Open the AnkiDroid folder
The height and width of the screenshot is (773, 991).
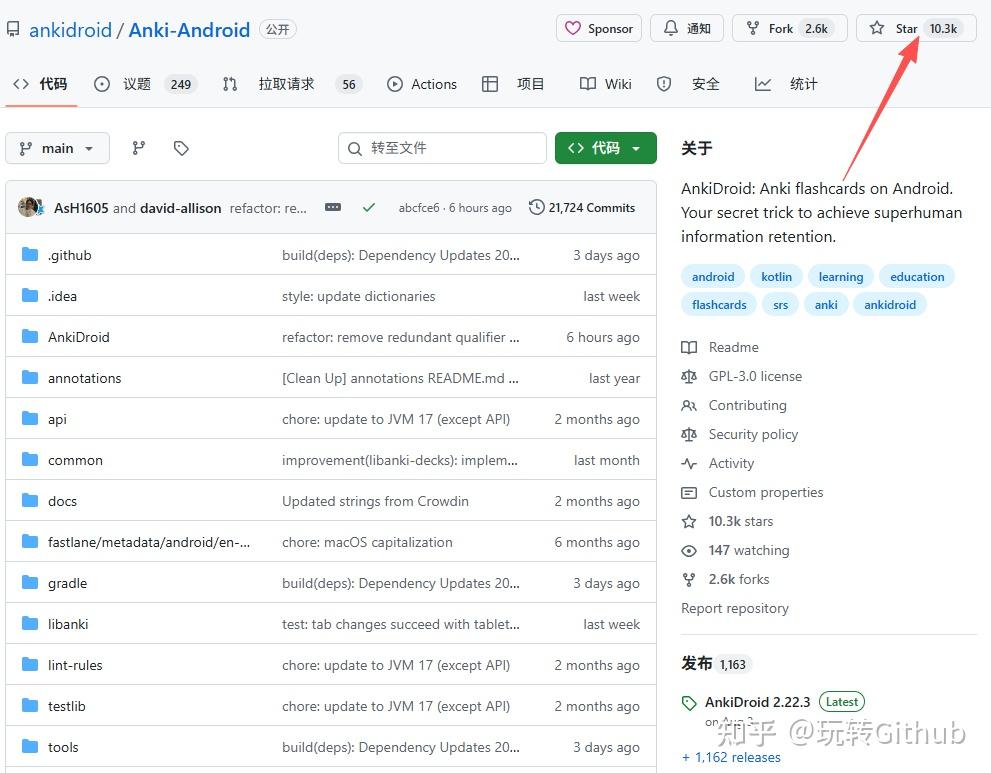point(78,337)
